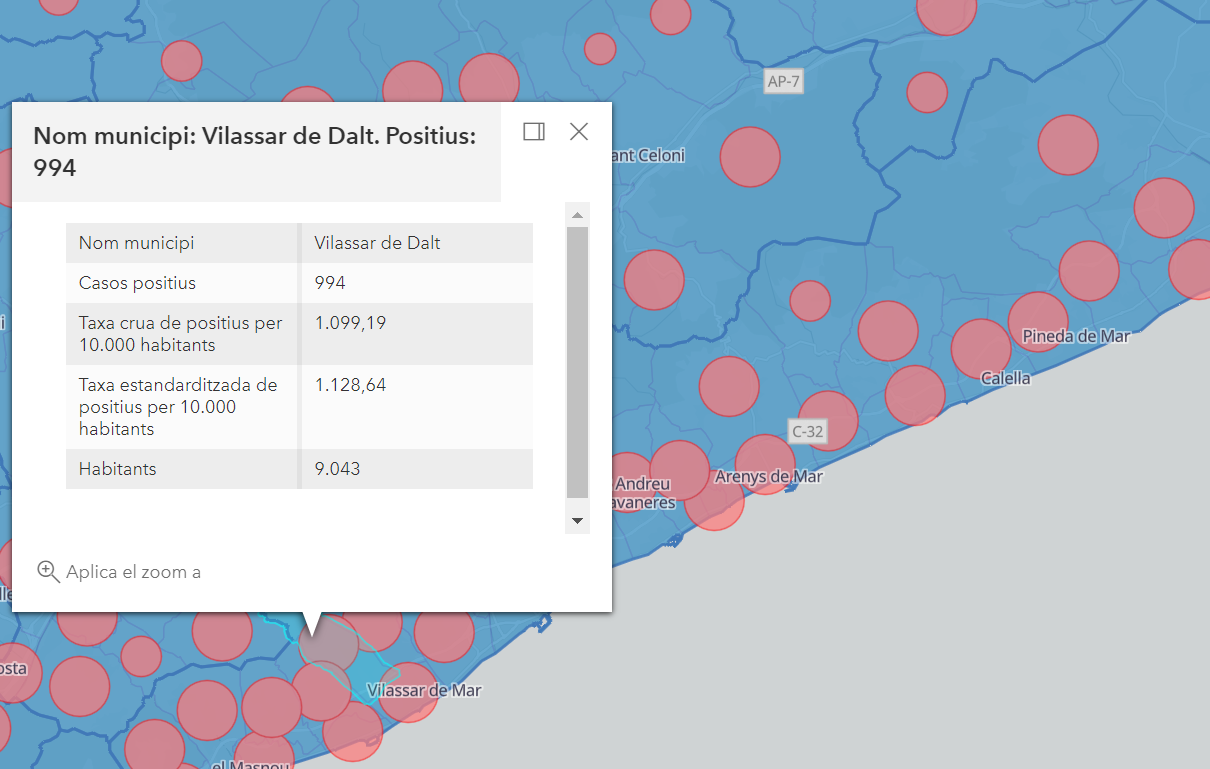Click the 'Pineda de Mar' map label

click(1076, 336)
